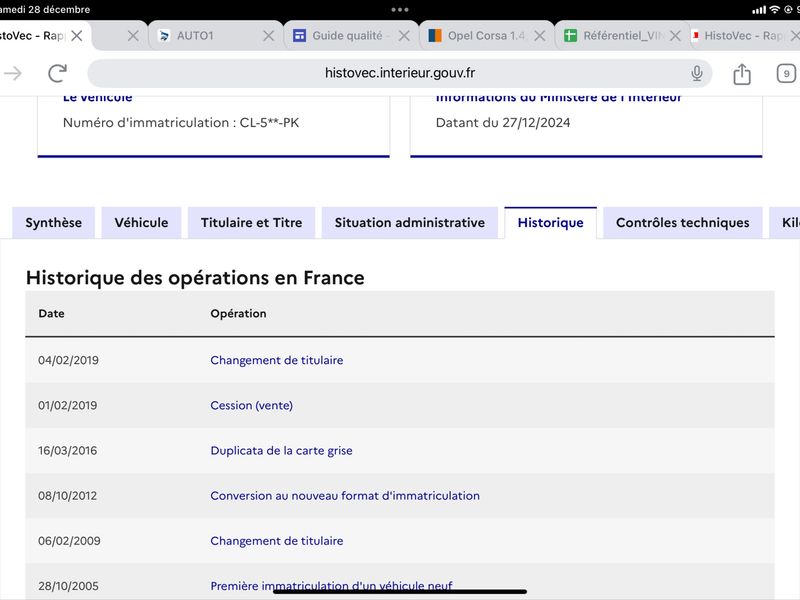Tap the date in the status bar
The image size is (800, 600).
(x=45, y=10)
